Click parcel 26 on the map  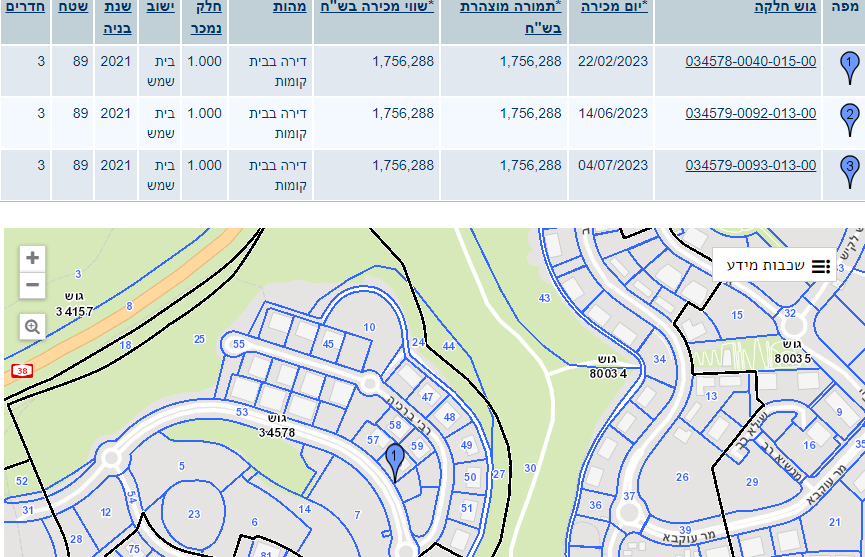pyautogui.click(x=682, y=477)
